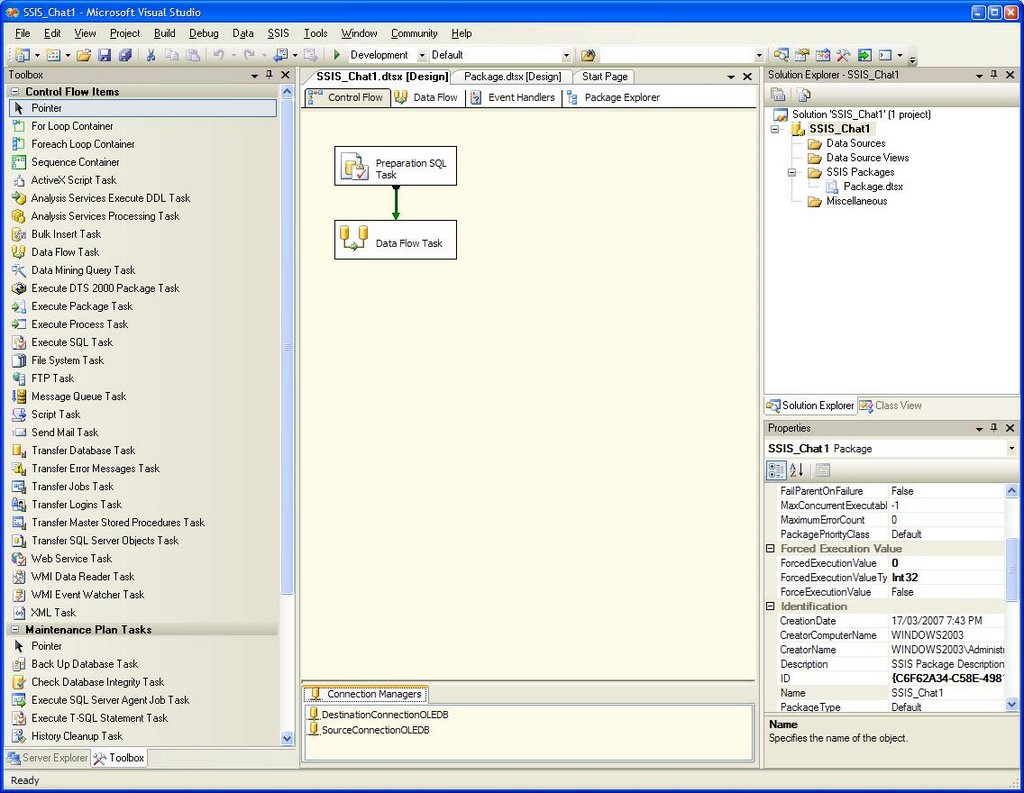Toggle Categorized view in Properties panel
Image resolution: width=1024 pixels, height=793 pixels.
776,470
